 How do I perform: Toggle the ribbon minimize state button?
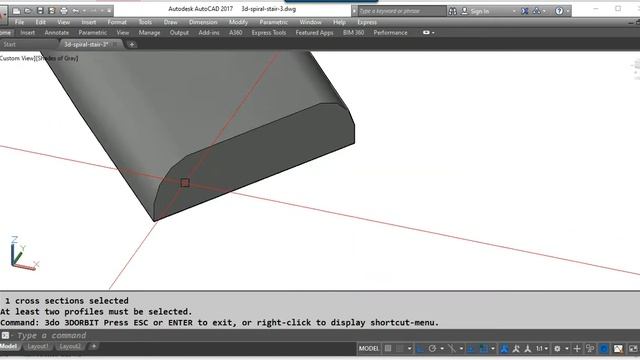coord(426,33)
